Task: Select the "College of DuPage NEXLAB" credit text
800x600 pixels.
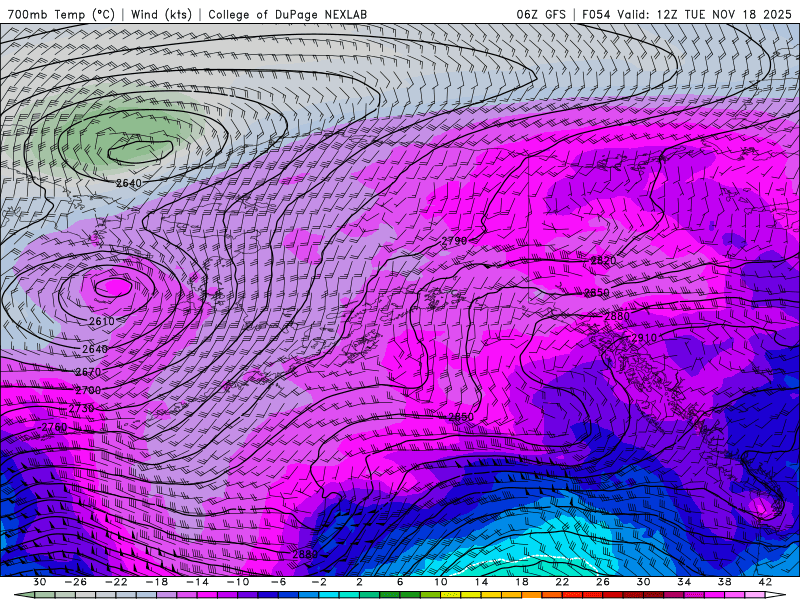Action: (287, 14)
